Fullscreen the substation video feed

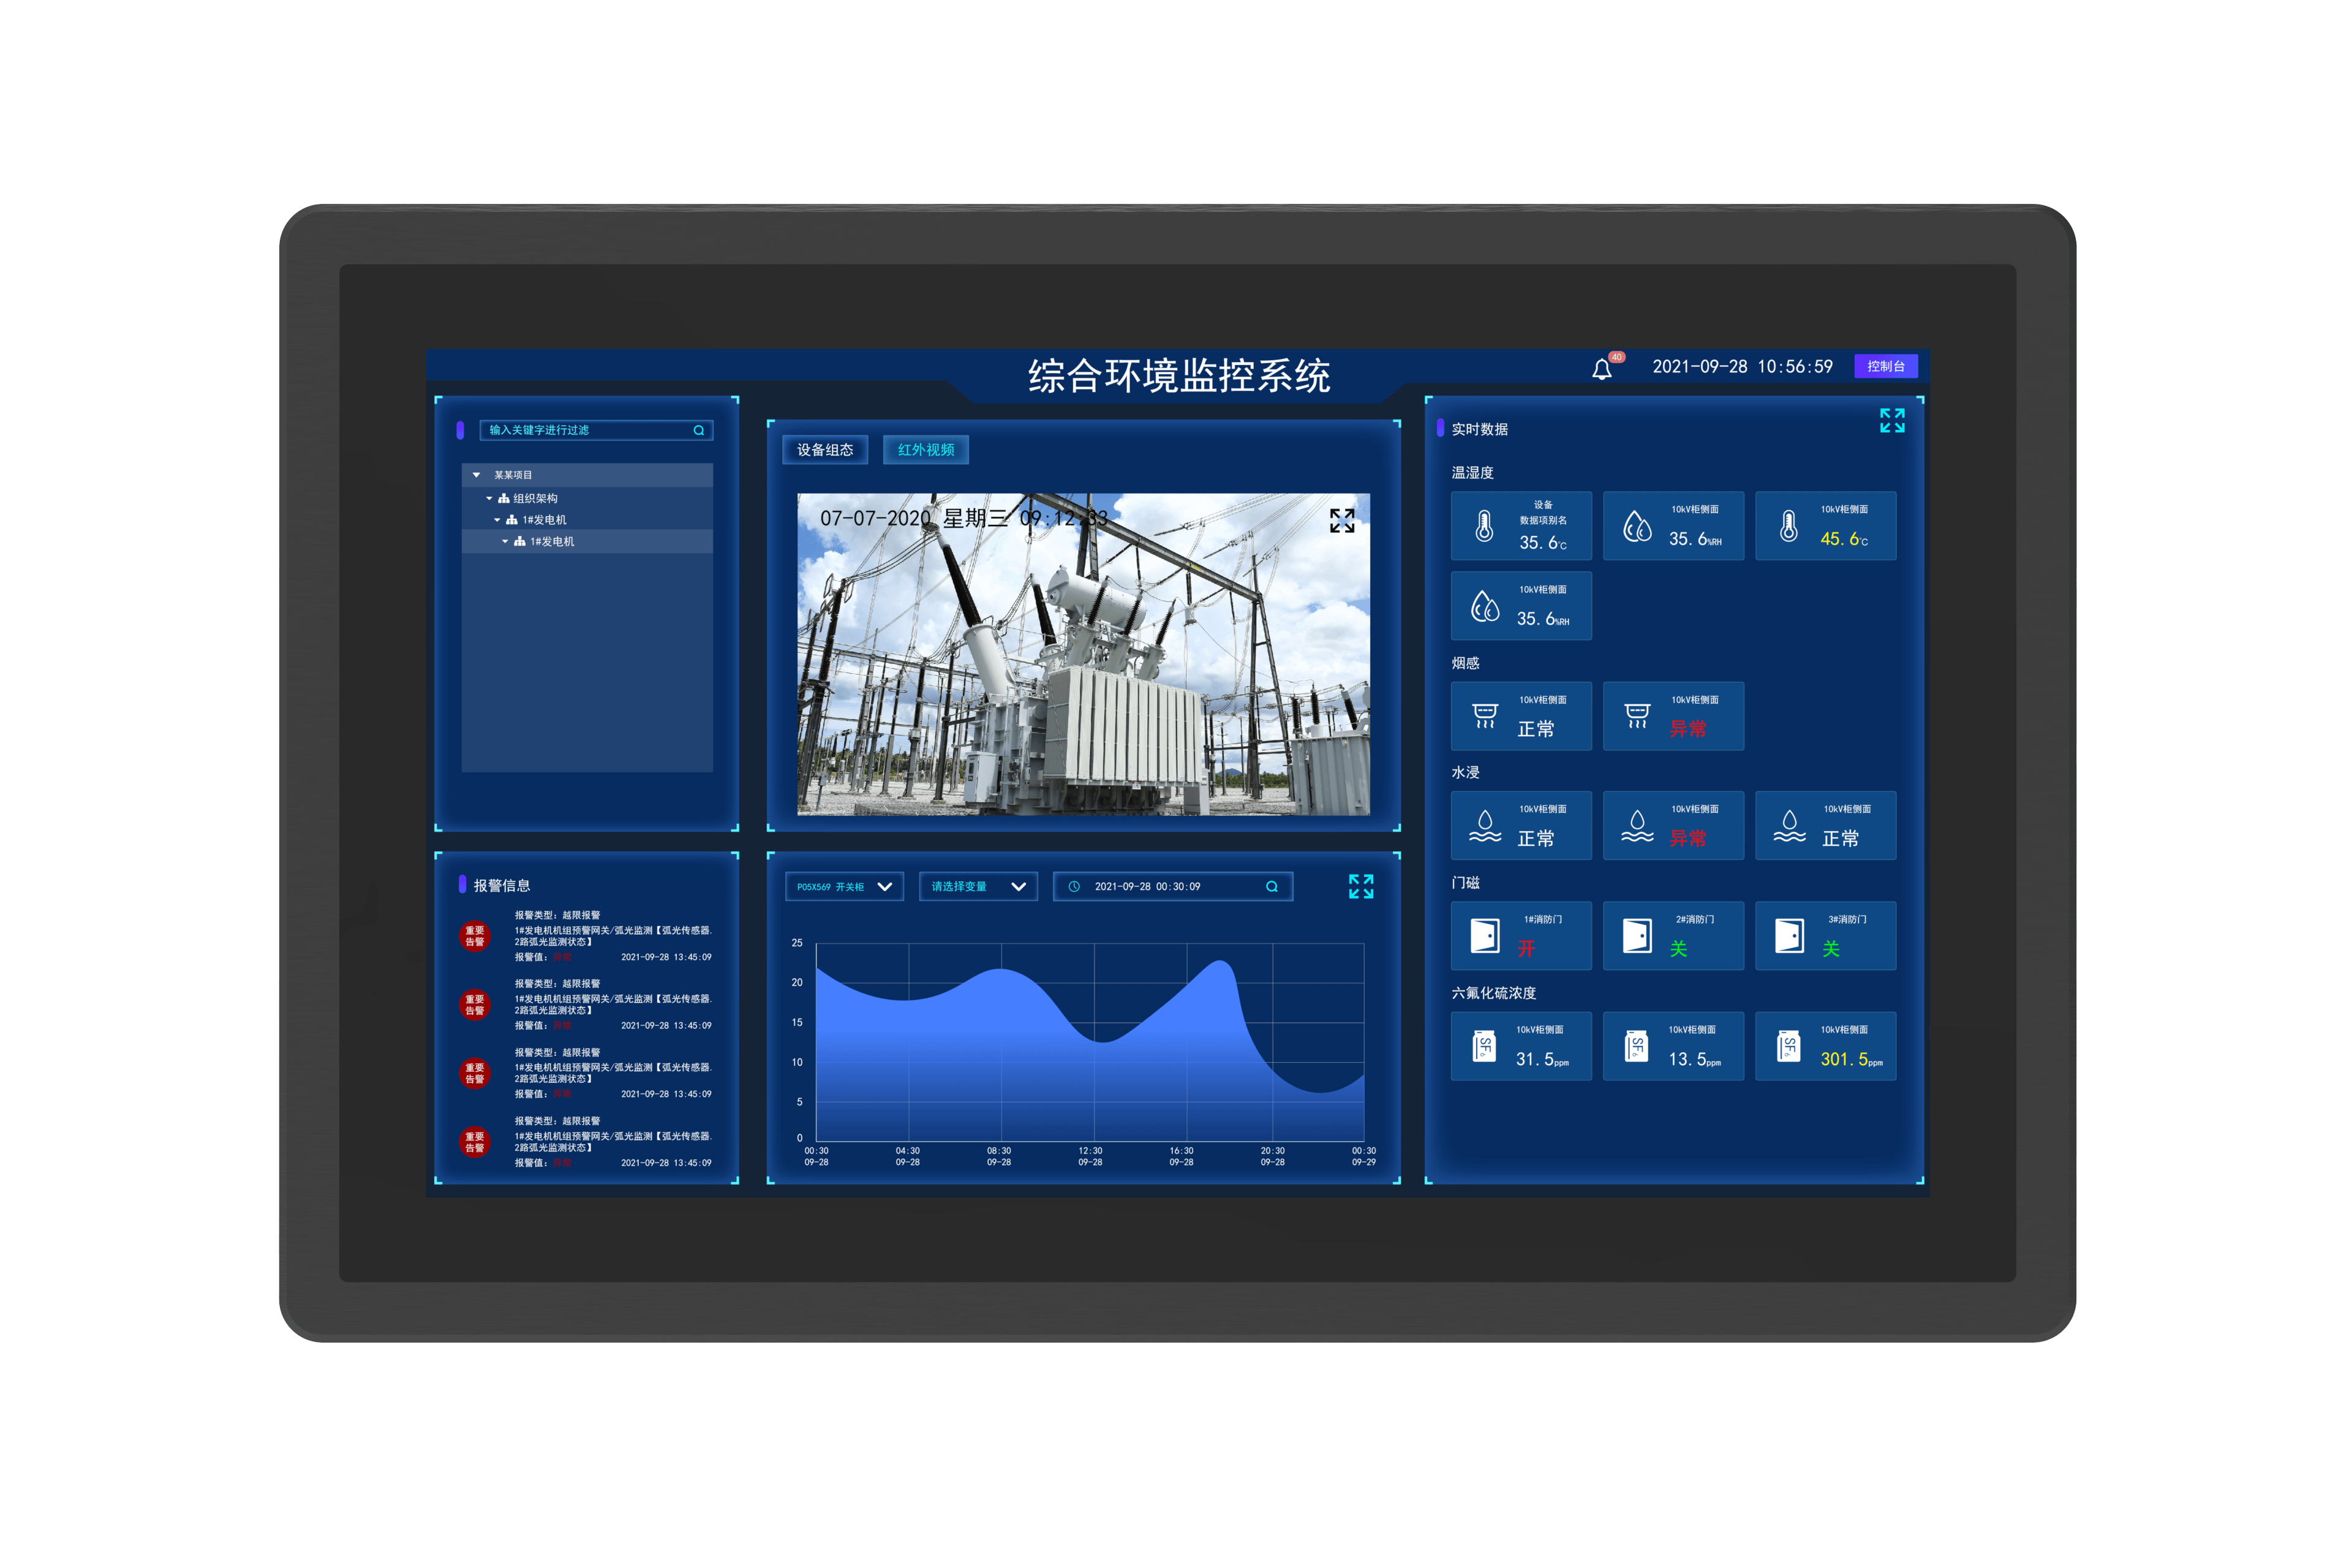click(x=1342, y=520)
